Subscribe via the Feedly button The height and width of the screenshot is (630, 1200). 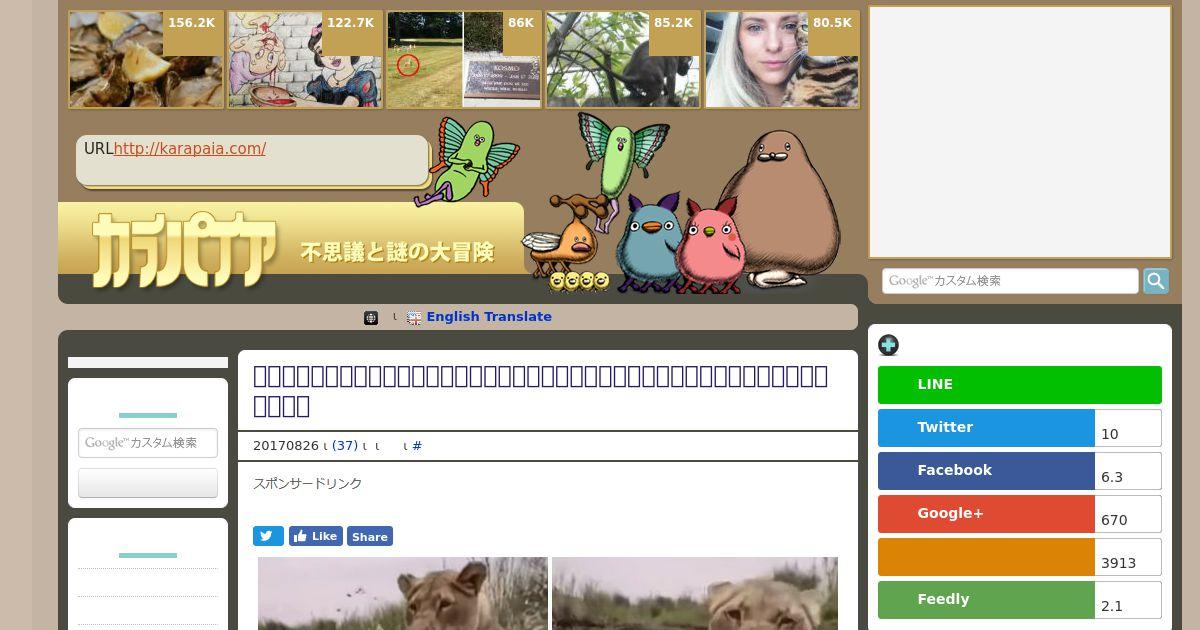[x=986, y=600]
